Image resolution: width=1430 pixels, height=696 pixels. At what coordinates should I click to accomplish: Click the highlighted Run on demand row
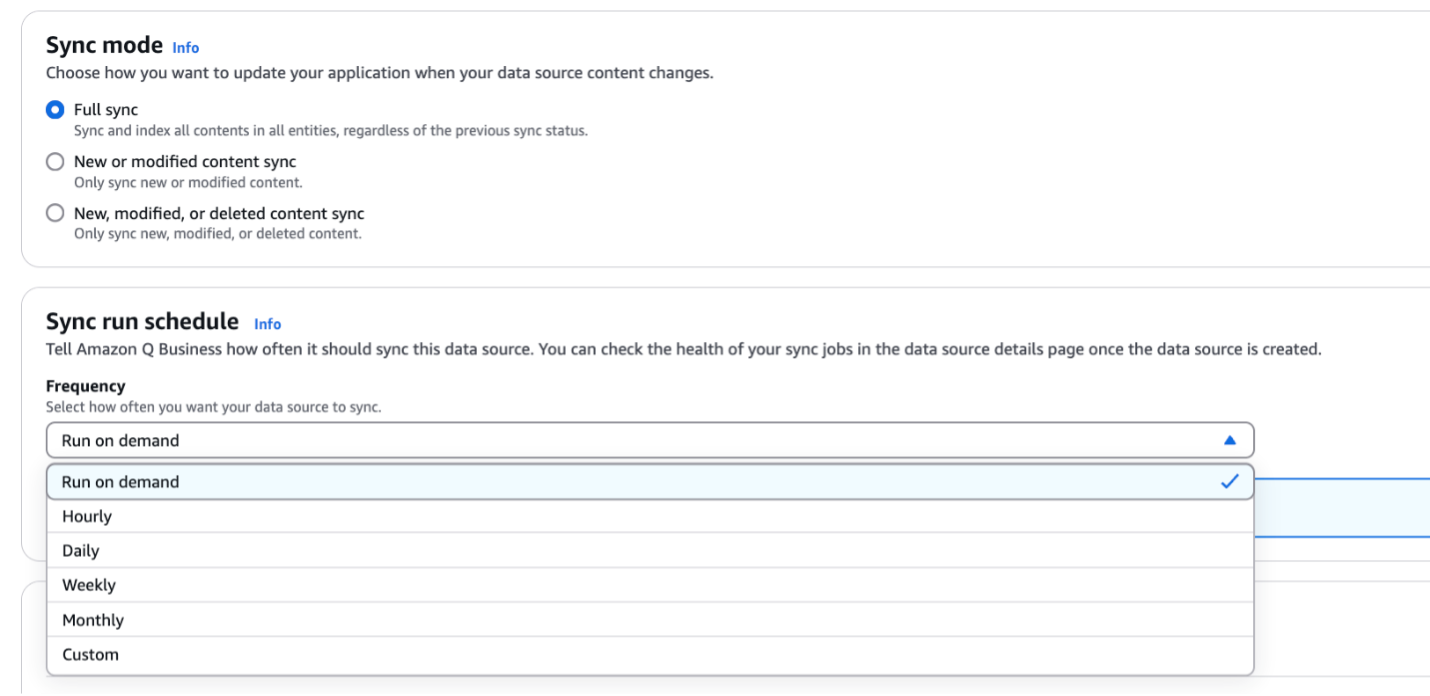(x=400, y=481)
